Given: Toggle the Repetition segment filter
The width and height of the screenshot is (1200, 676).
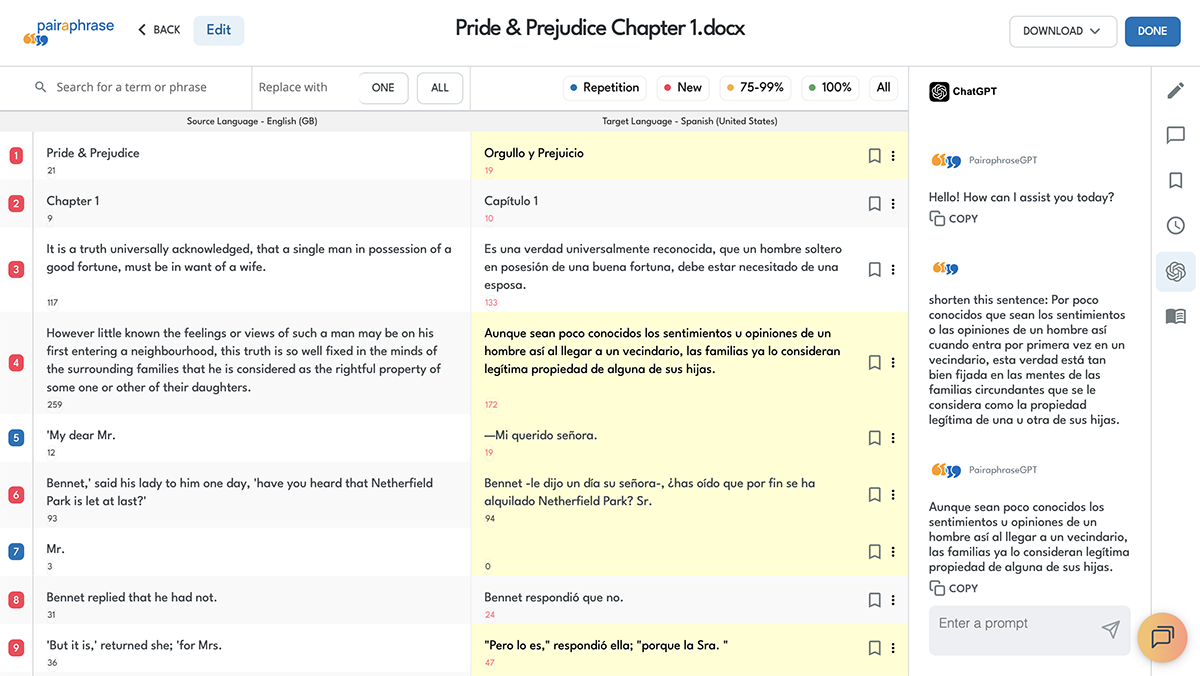Looking at the screenshot, I should click(x=604, y=88).
